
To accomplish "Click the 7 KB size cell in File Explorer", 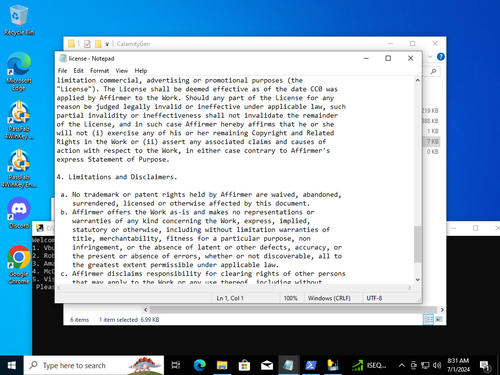I will click(433, 141).
